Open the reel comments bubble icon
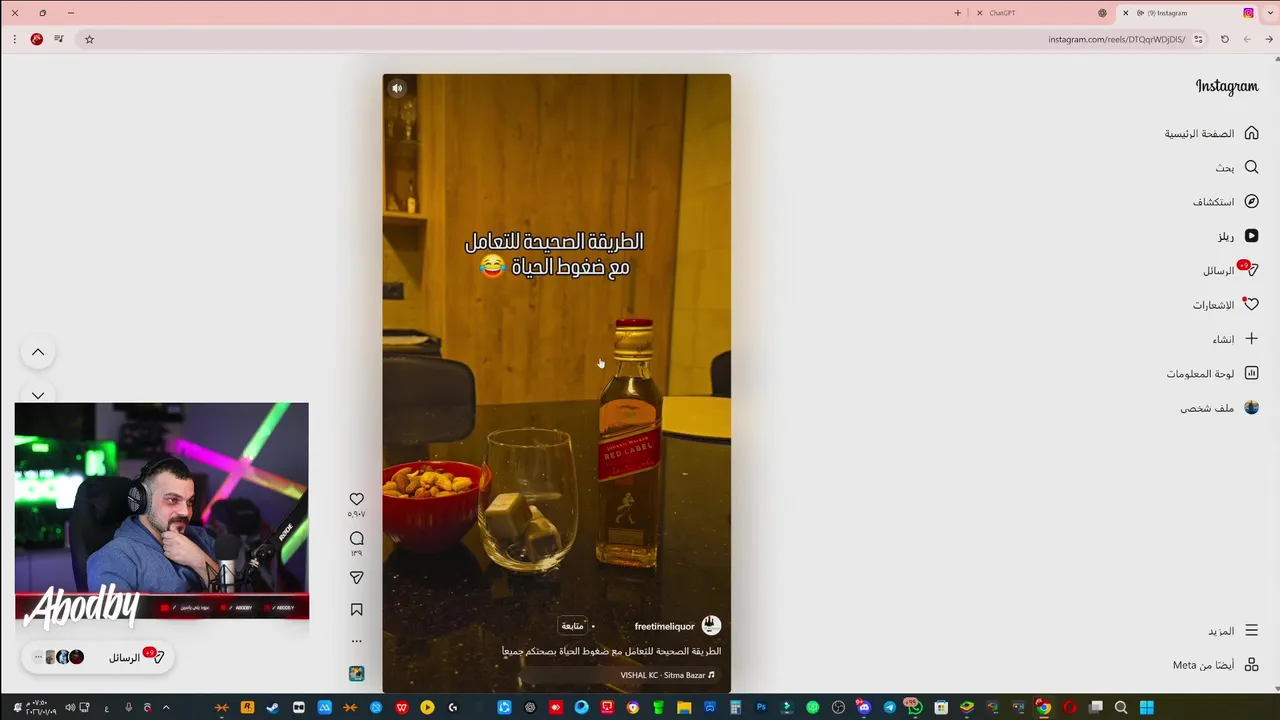Screen dimensions: 1280x720 point(357,538)
